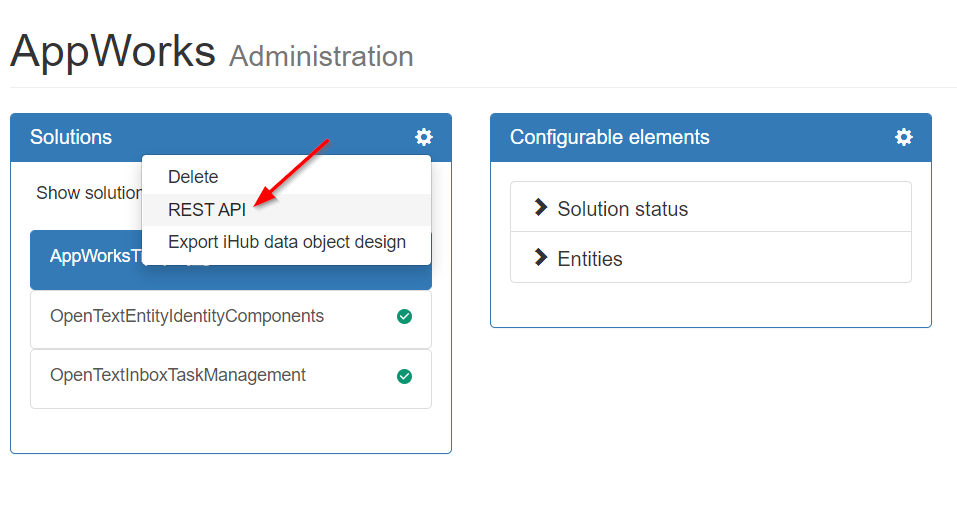Choose Delete from the context menu
Viewport: 957px width, 509px height.
click(x=286, y=177)
